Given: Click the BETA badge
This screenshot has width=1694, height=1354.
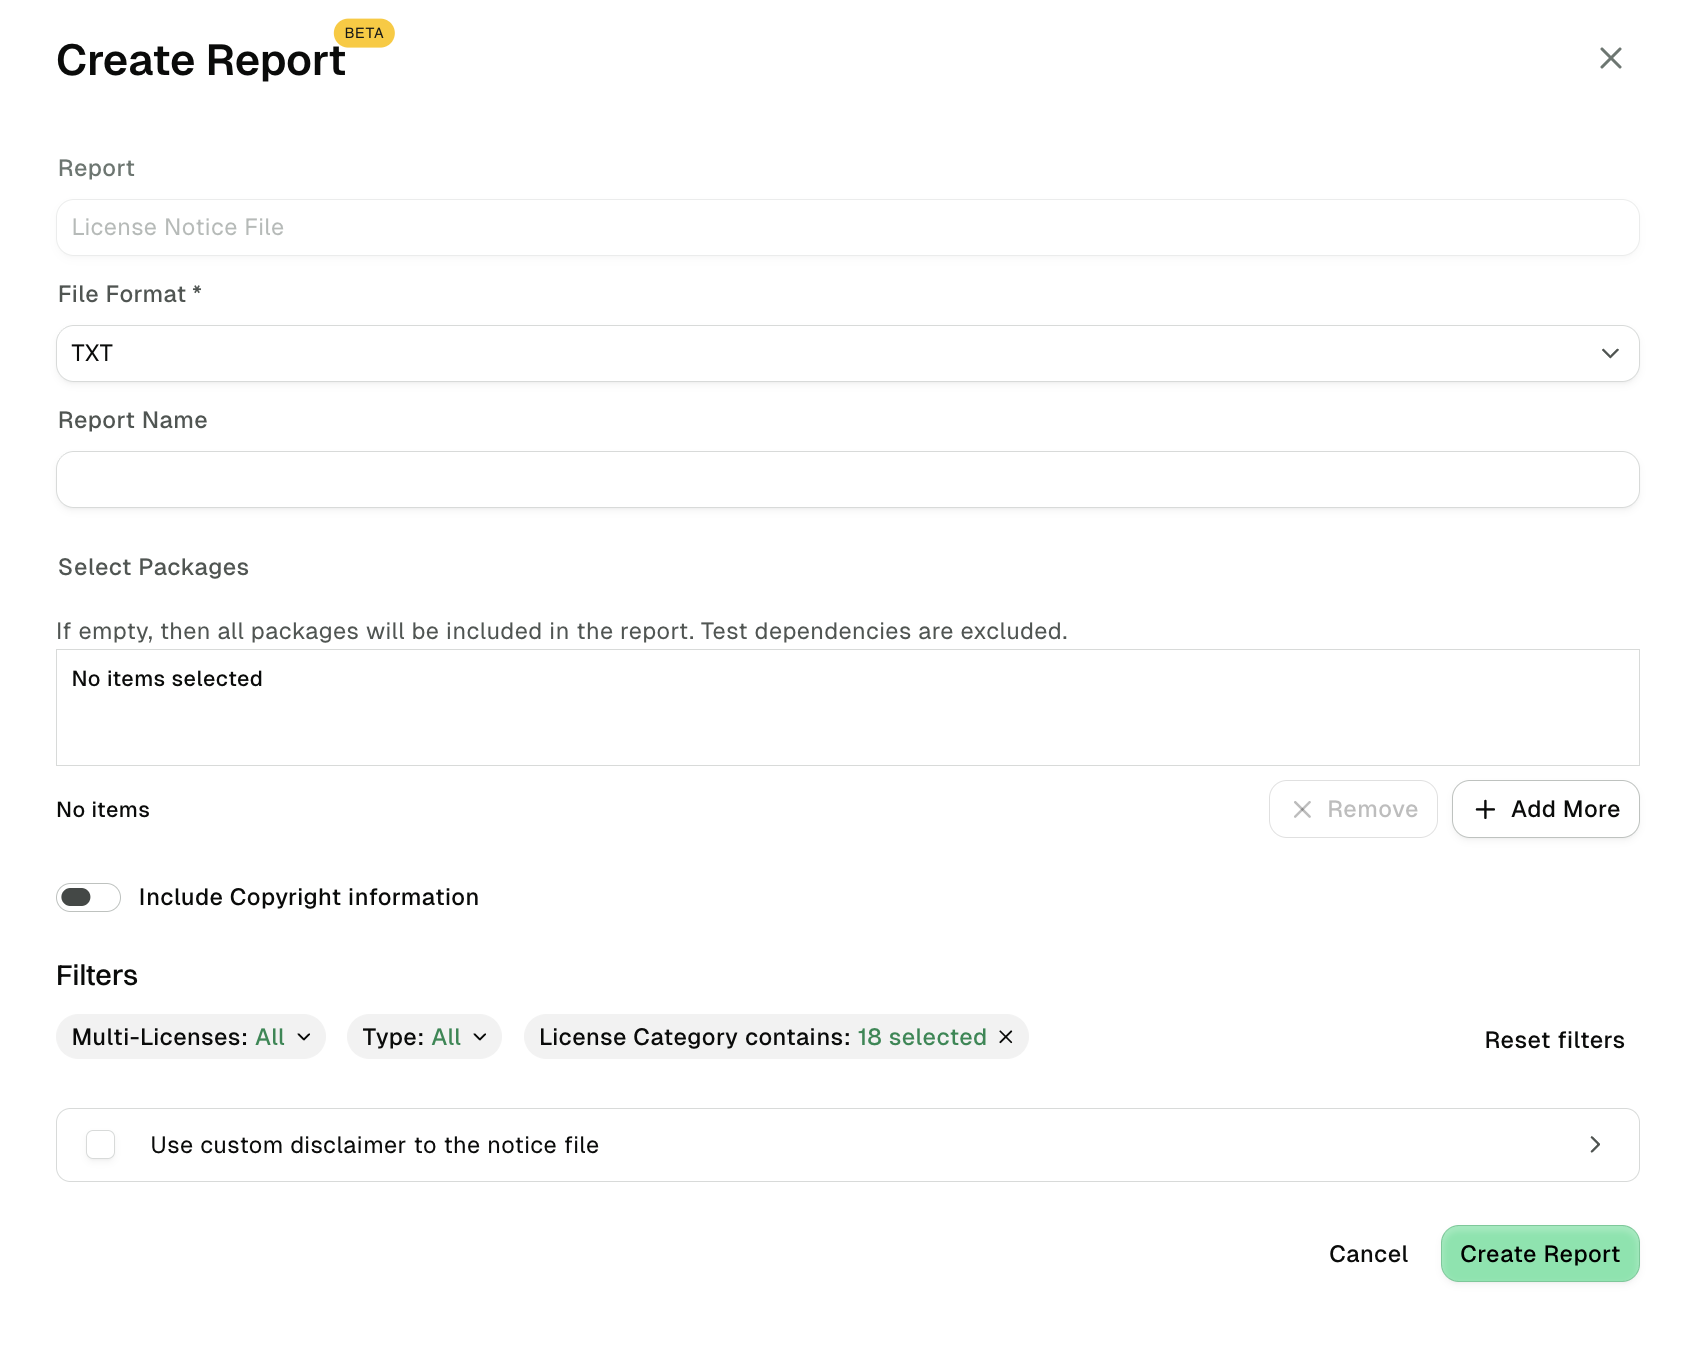Looking at the screenshot, I should (364, 33).
